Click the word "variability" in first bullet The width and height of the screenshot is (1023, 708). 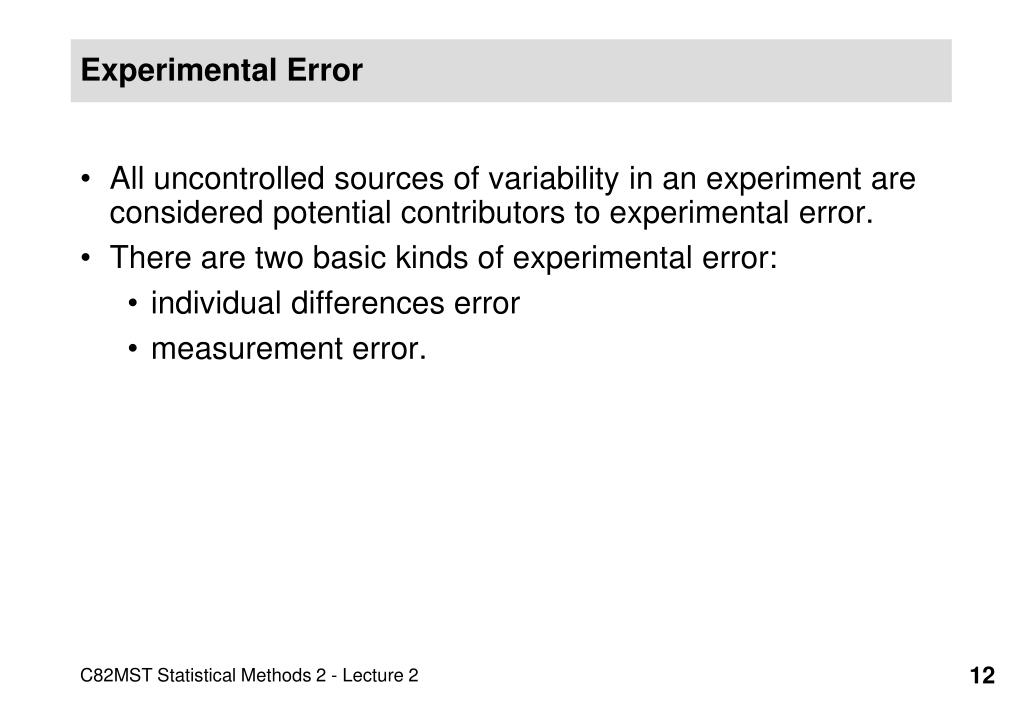tap(553, 179)
